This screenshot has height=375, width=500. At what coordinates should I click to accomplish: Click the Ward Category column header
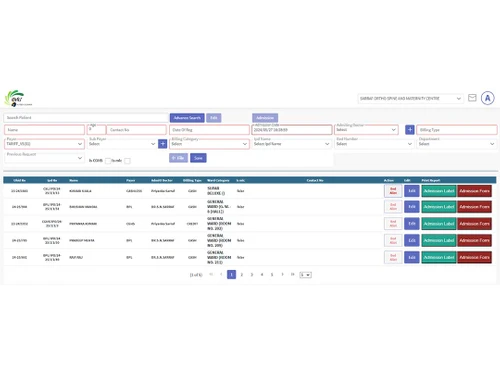pos(218,180)
